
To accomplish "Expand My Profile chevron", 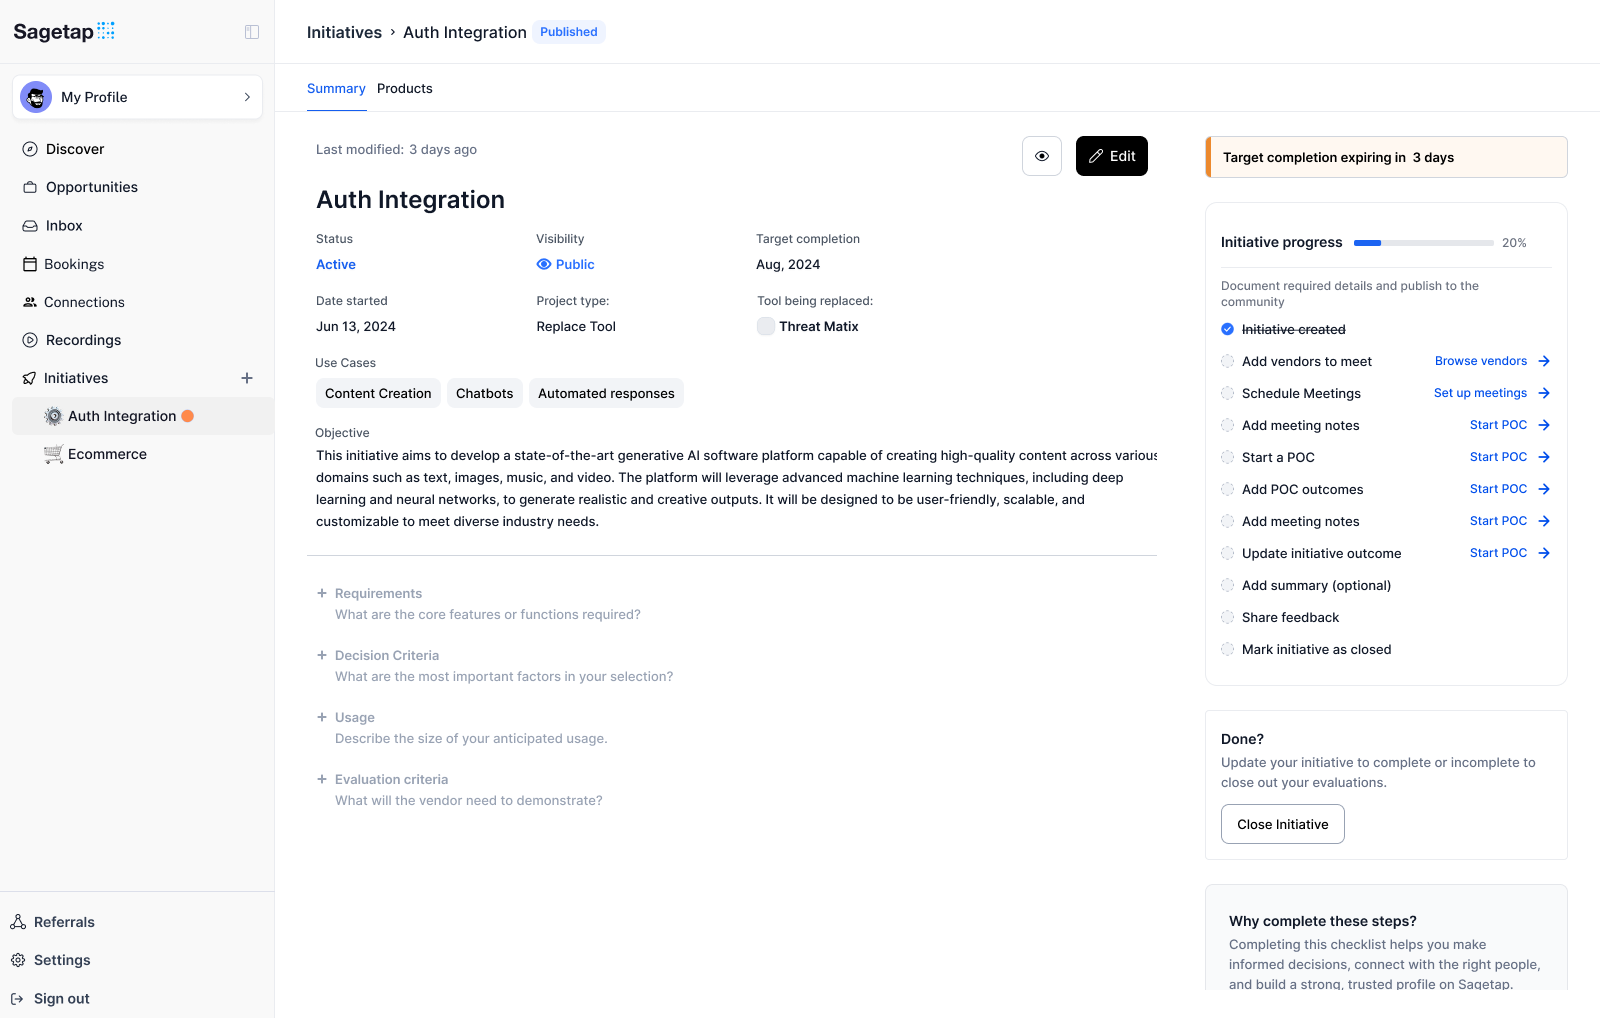I will click(247, 97).
